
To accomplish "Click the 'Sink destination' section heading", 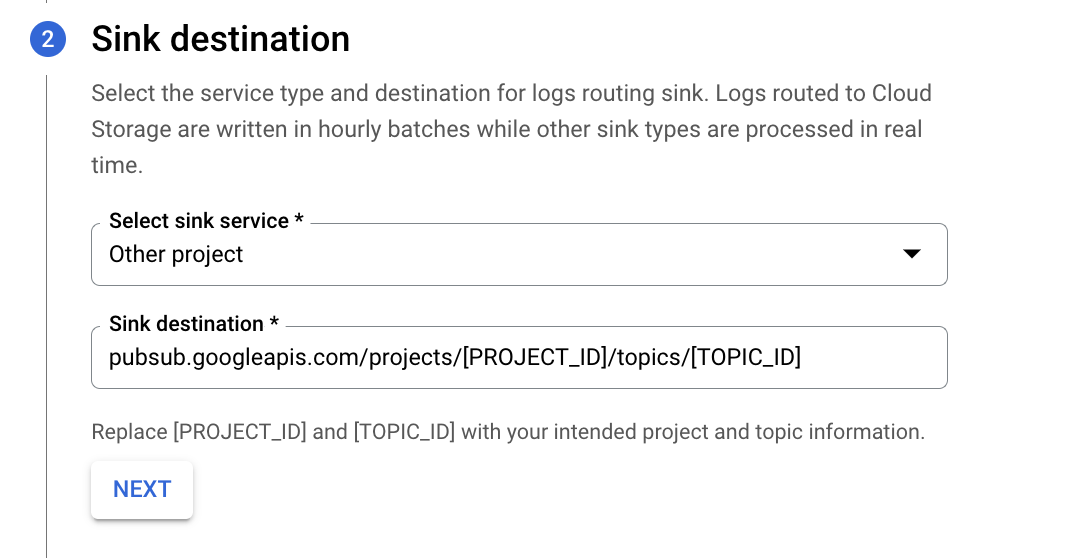I will coord(220,40).
